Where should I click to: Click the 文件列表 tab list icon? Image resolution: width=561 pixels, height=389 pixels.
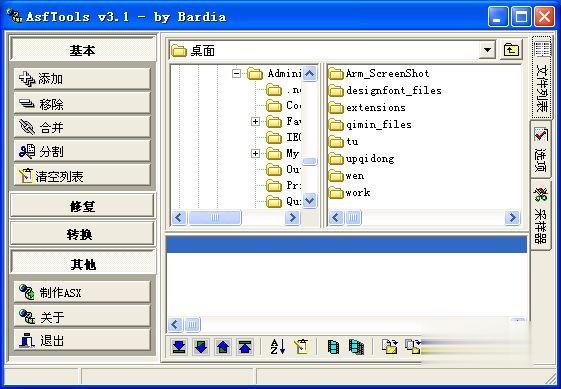(x=542, y=49)
